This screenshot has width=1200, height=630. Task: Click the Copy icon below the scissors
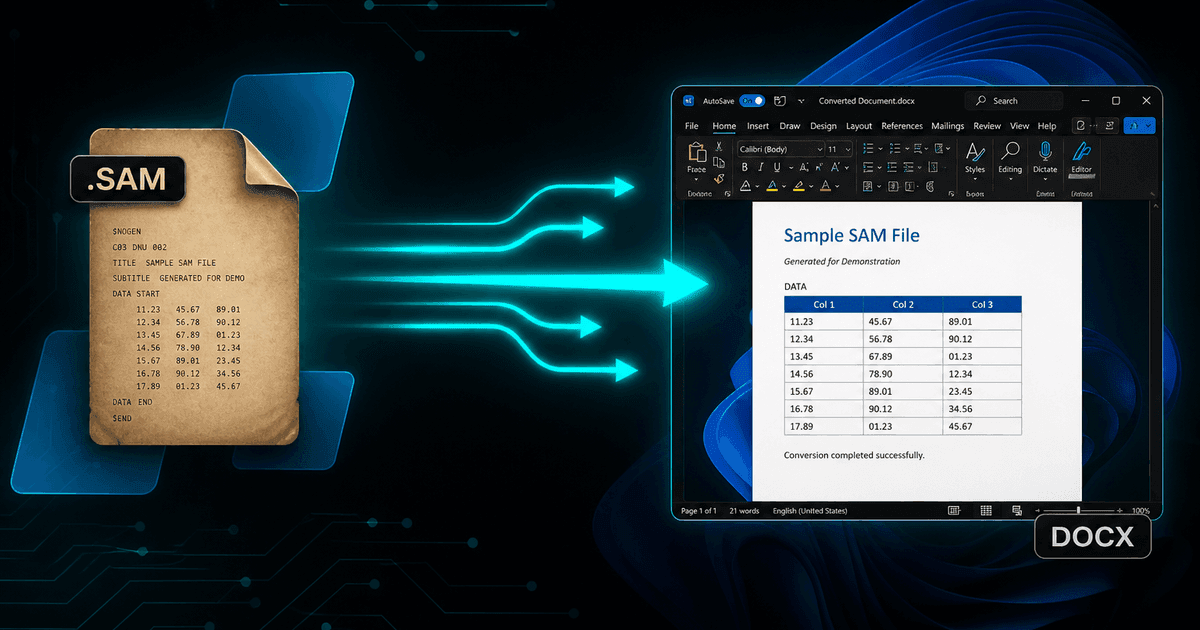pyautogui.click(x=719, y=163)
